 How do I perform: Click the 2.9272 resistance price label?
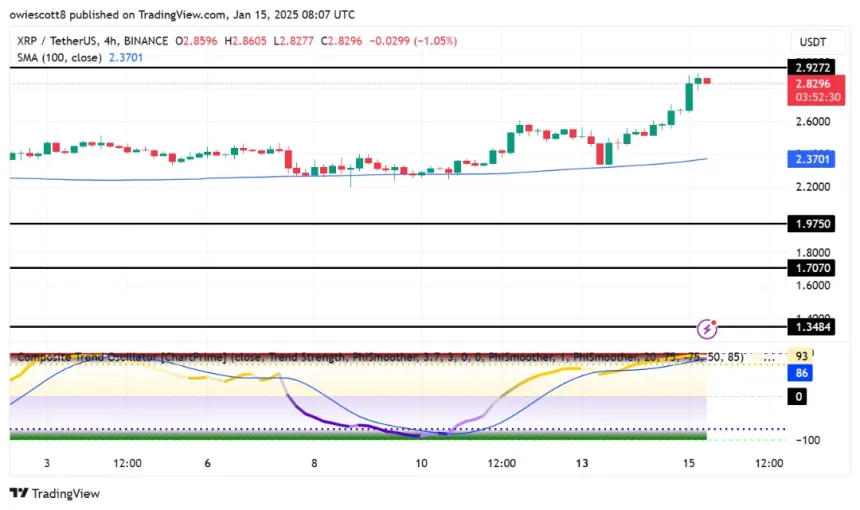(x=812, y=68)
